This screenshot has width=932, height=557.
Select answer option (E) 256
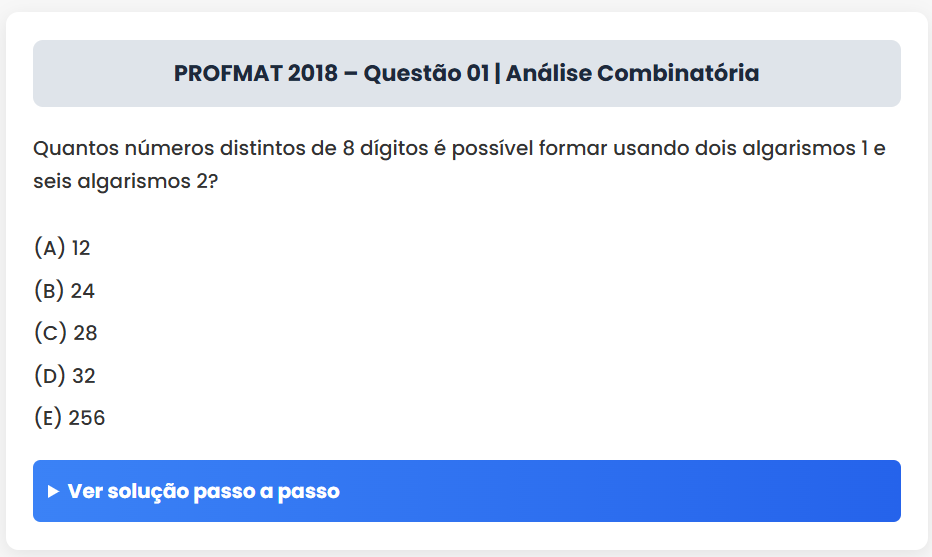pyautogui.click(x=69, y=418)
